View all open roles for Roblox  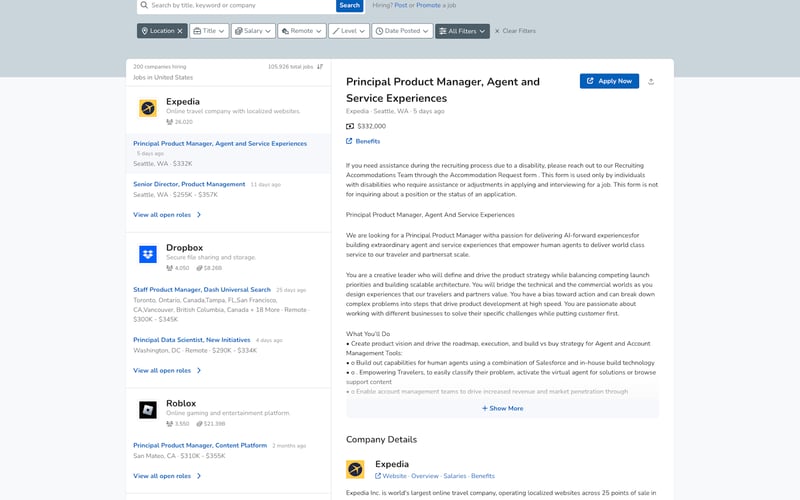[x=167, y=476]
